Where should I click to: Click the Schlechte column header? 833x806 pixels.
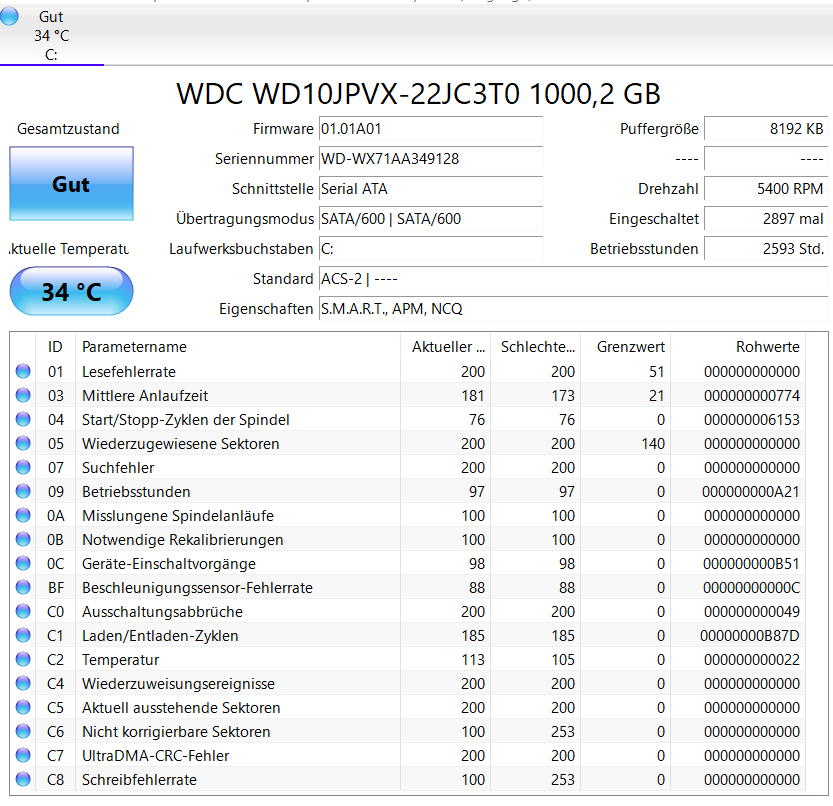pyautogui.click(x=536, y=347)
